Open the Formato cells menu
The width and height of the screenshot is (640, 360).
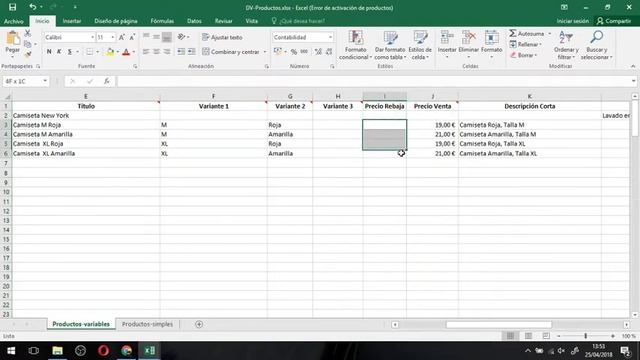tap(491, 44)
